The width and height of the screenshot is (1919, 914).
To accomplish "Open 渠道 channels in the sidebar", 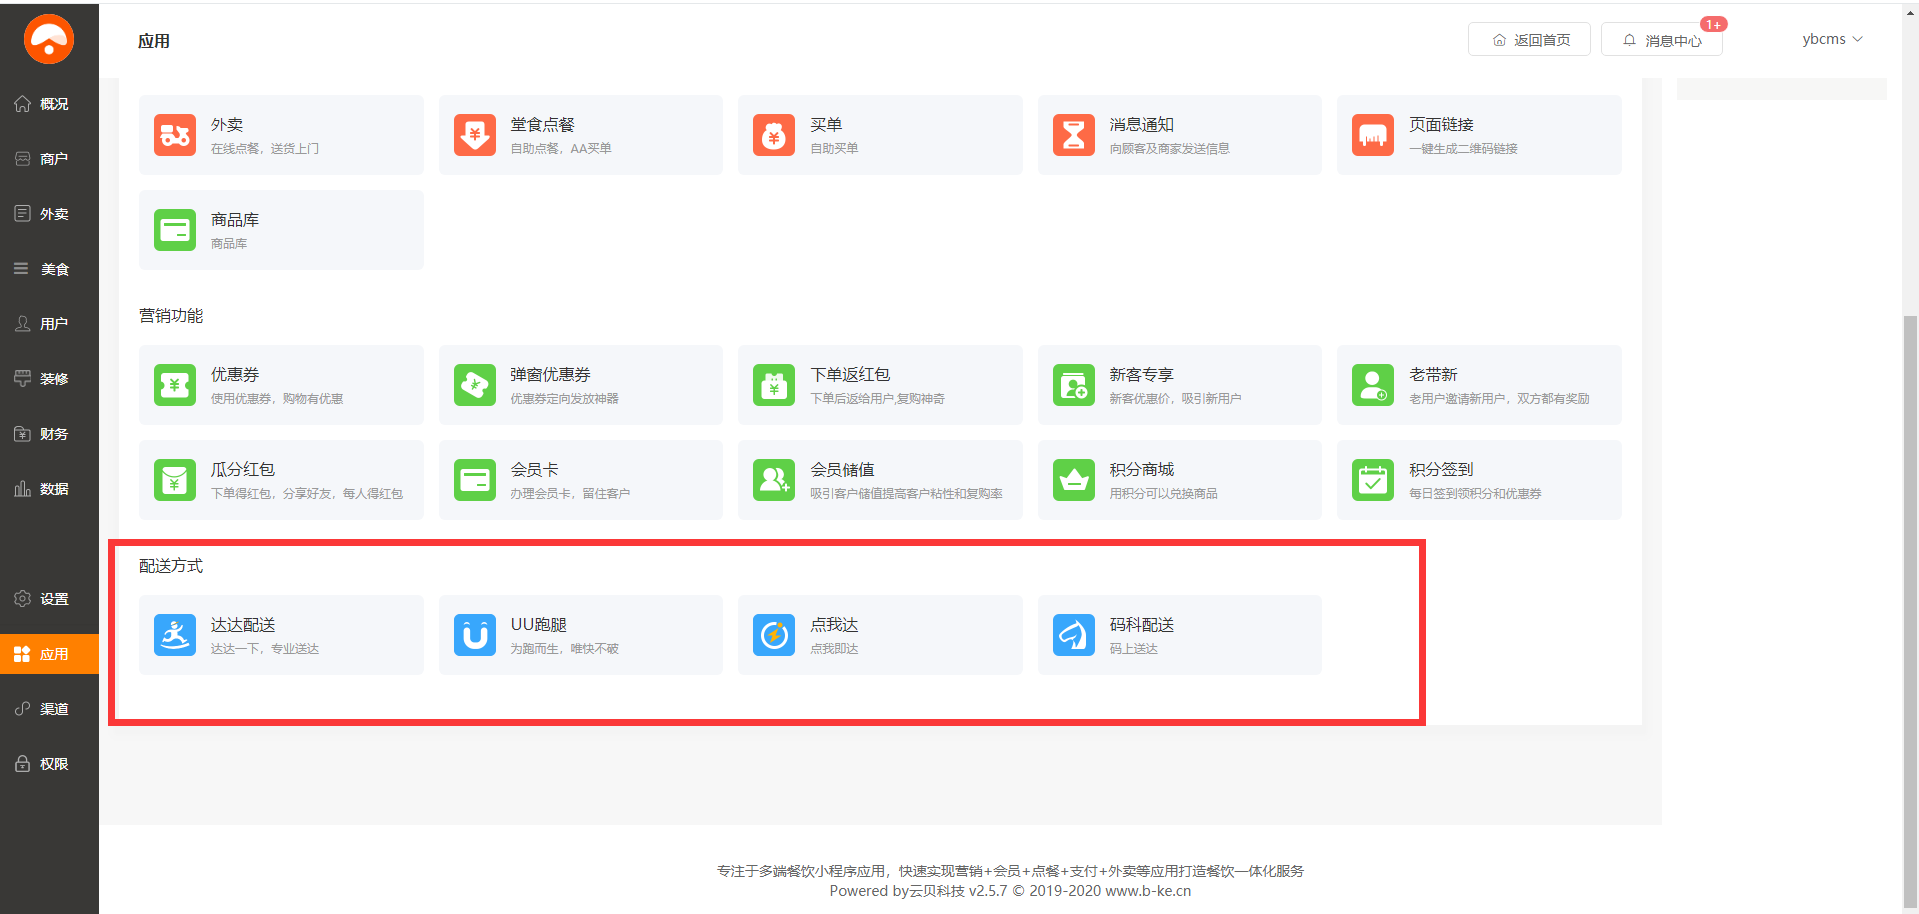I will pyautogui.click(x=49, y=709).
